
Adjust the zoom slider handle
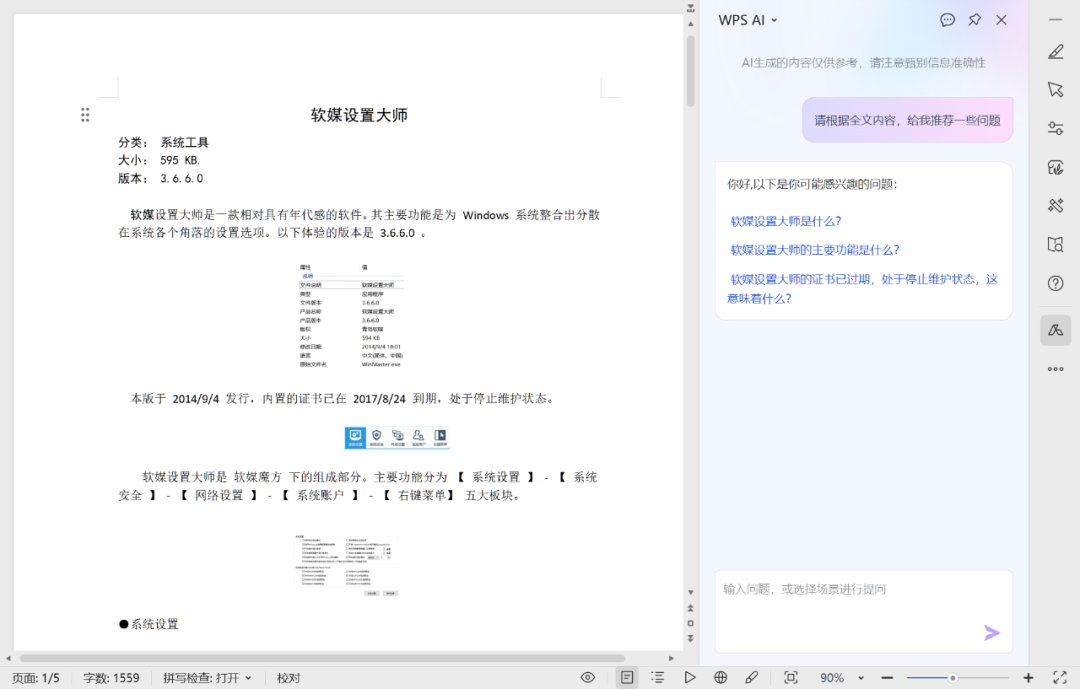coord(953,678)
